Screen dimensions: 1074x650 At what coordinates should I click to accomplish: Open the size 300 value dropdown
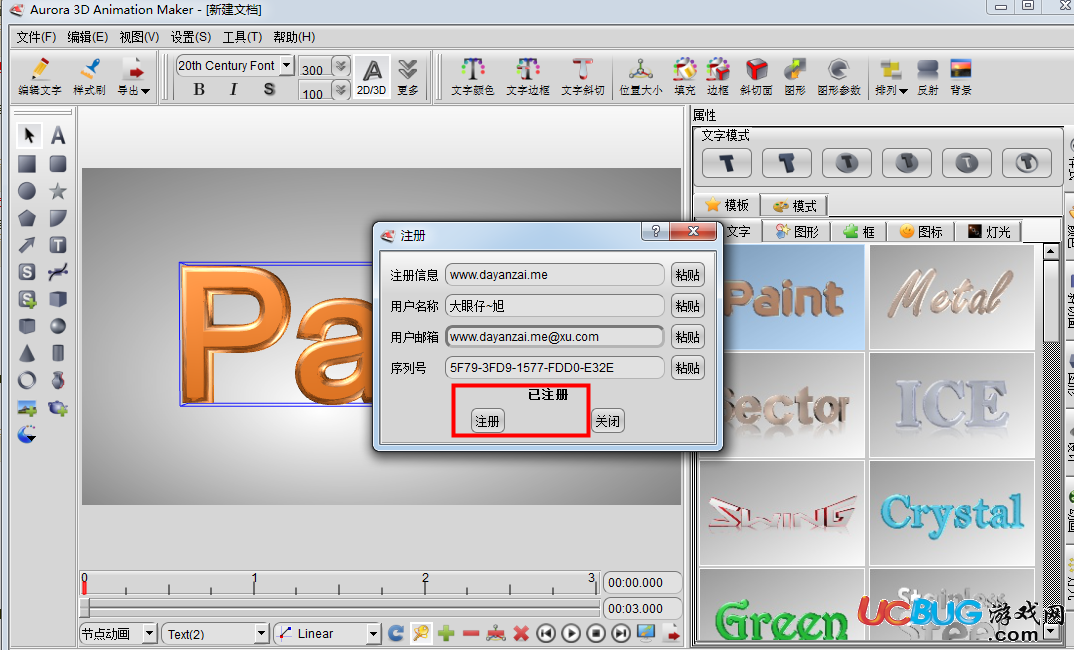coord(340,66)
